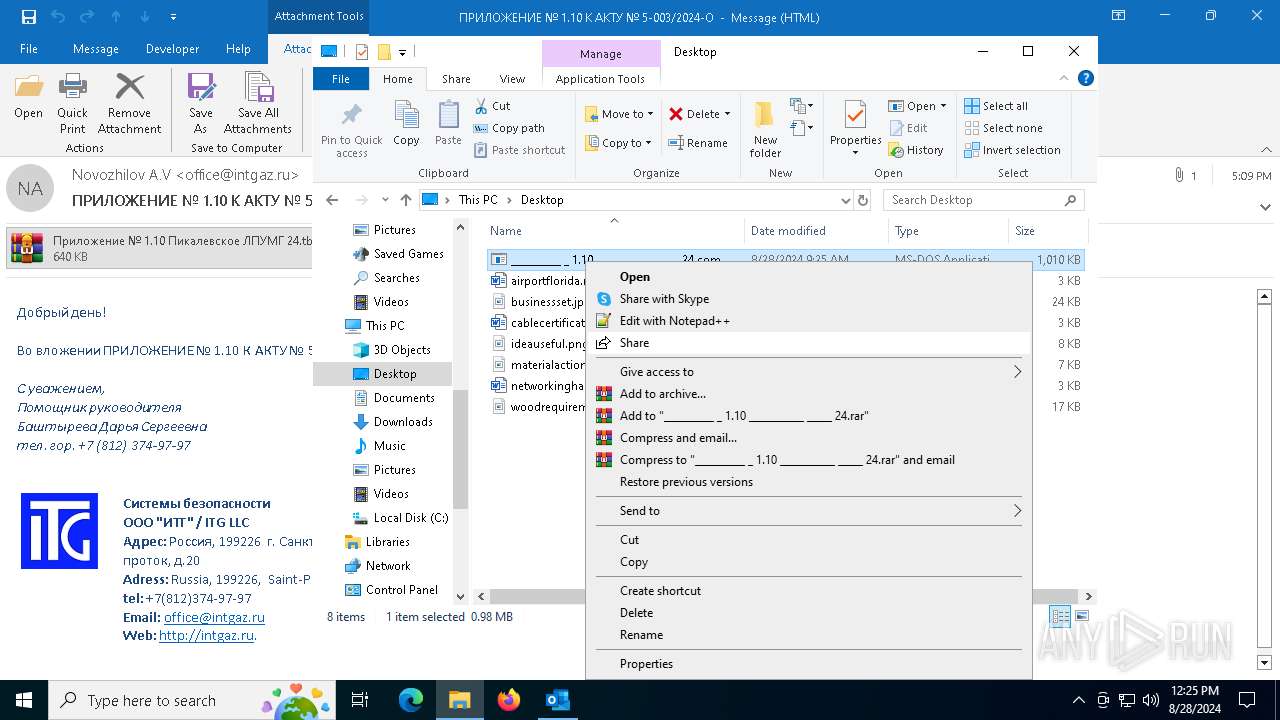Click the Name column header

coord(614,230)
